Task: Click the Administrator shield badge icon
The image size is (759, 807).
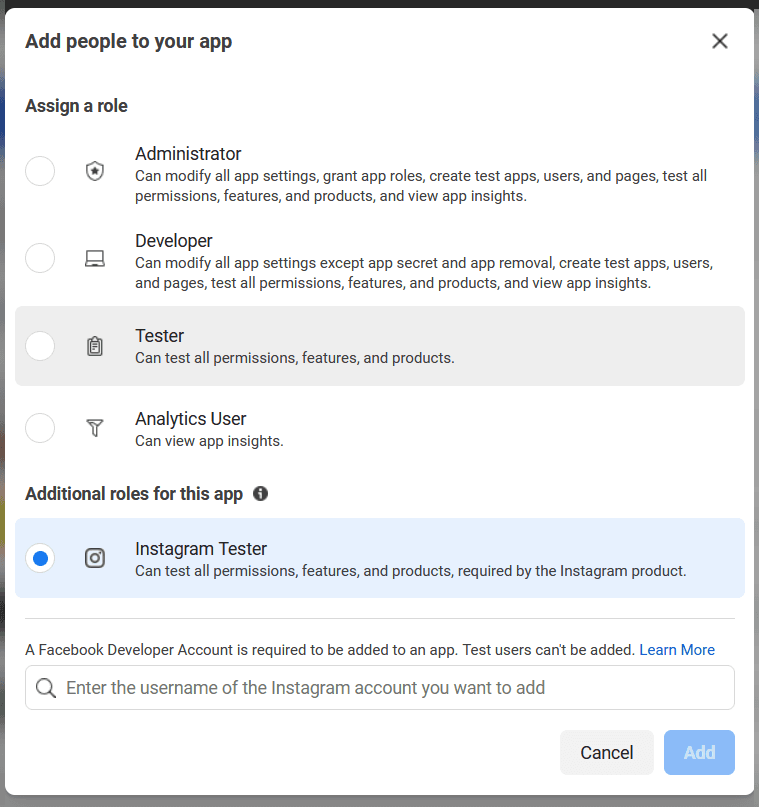Action: pyautogui.click(x=94, y=171)
